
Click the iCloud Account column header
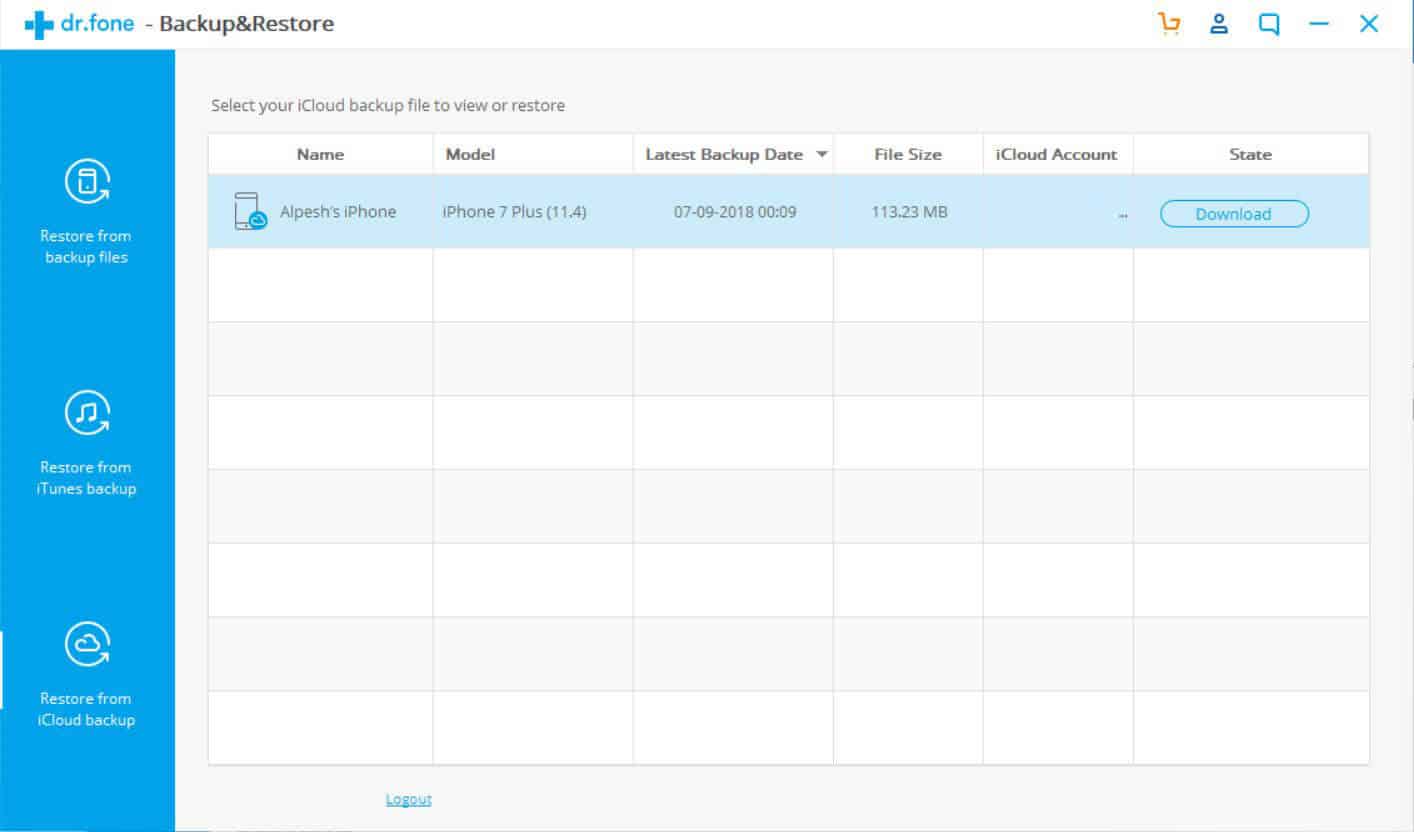click(1058, 154)
